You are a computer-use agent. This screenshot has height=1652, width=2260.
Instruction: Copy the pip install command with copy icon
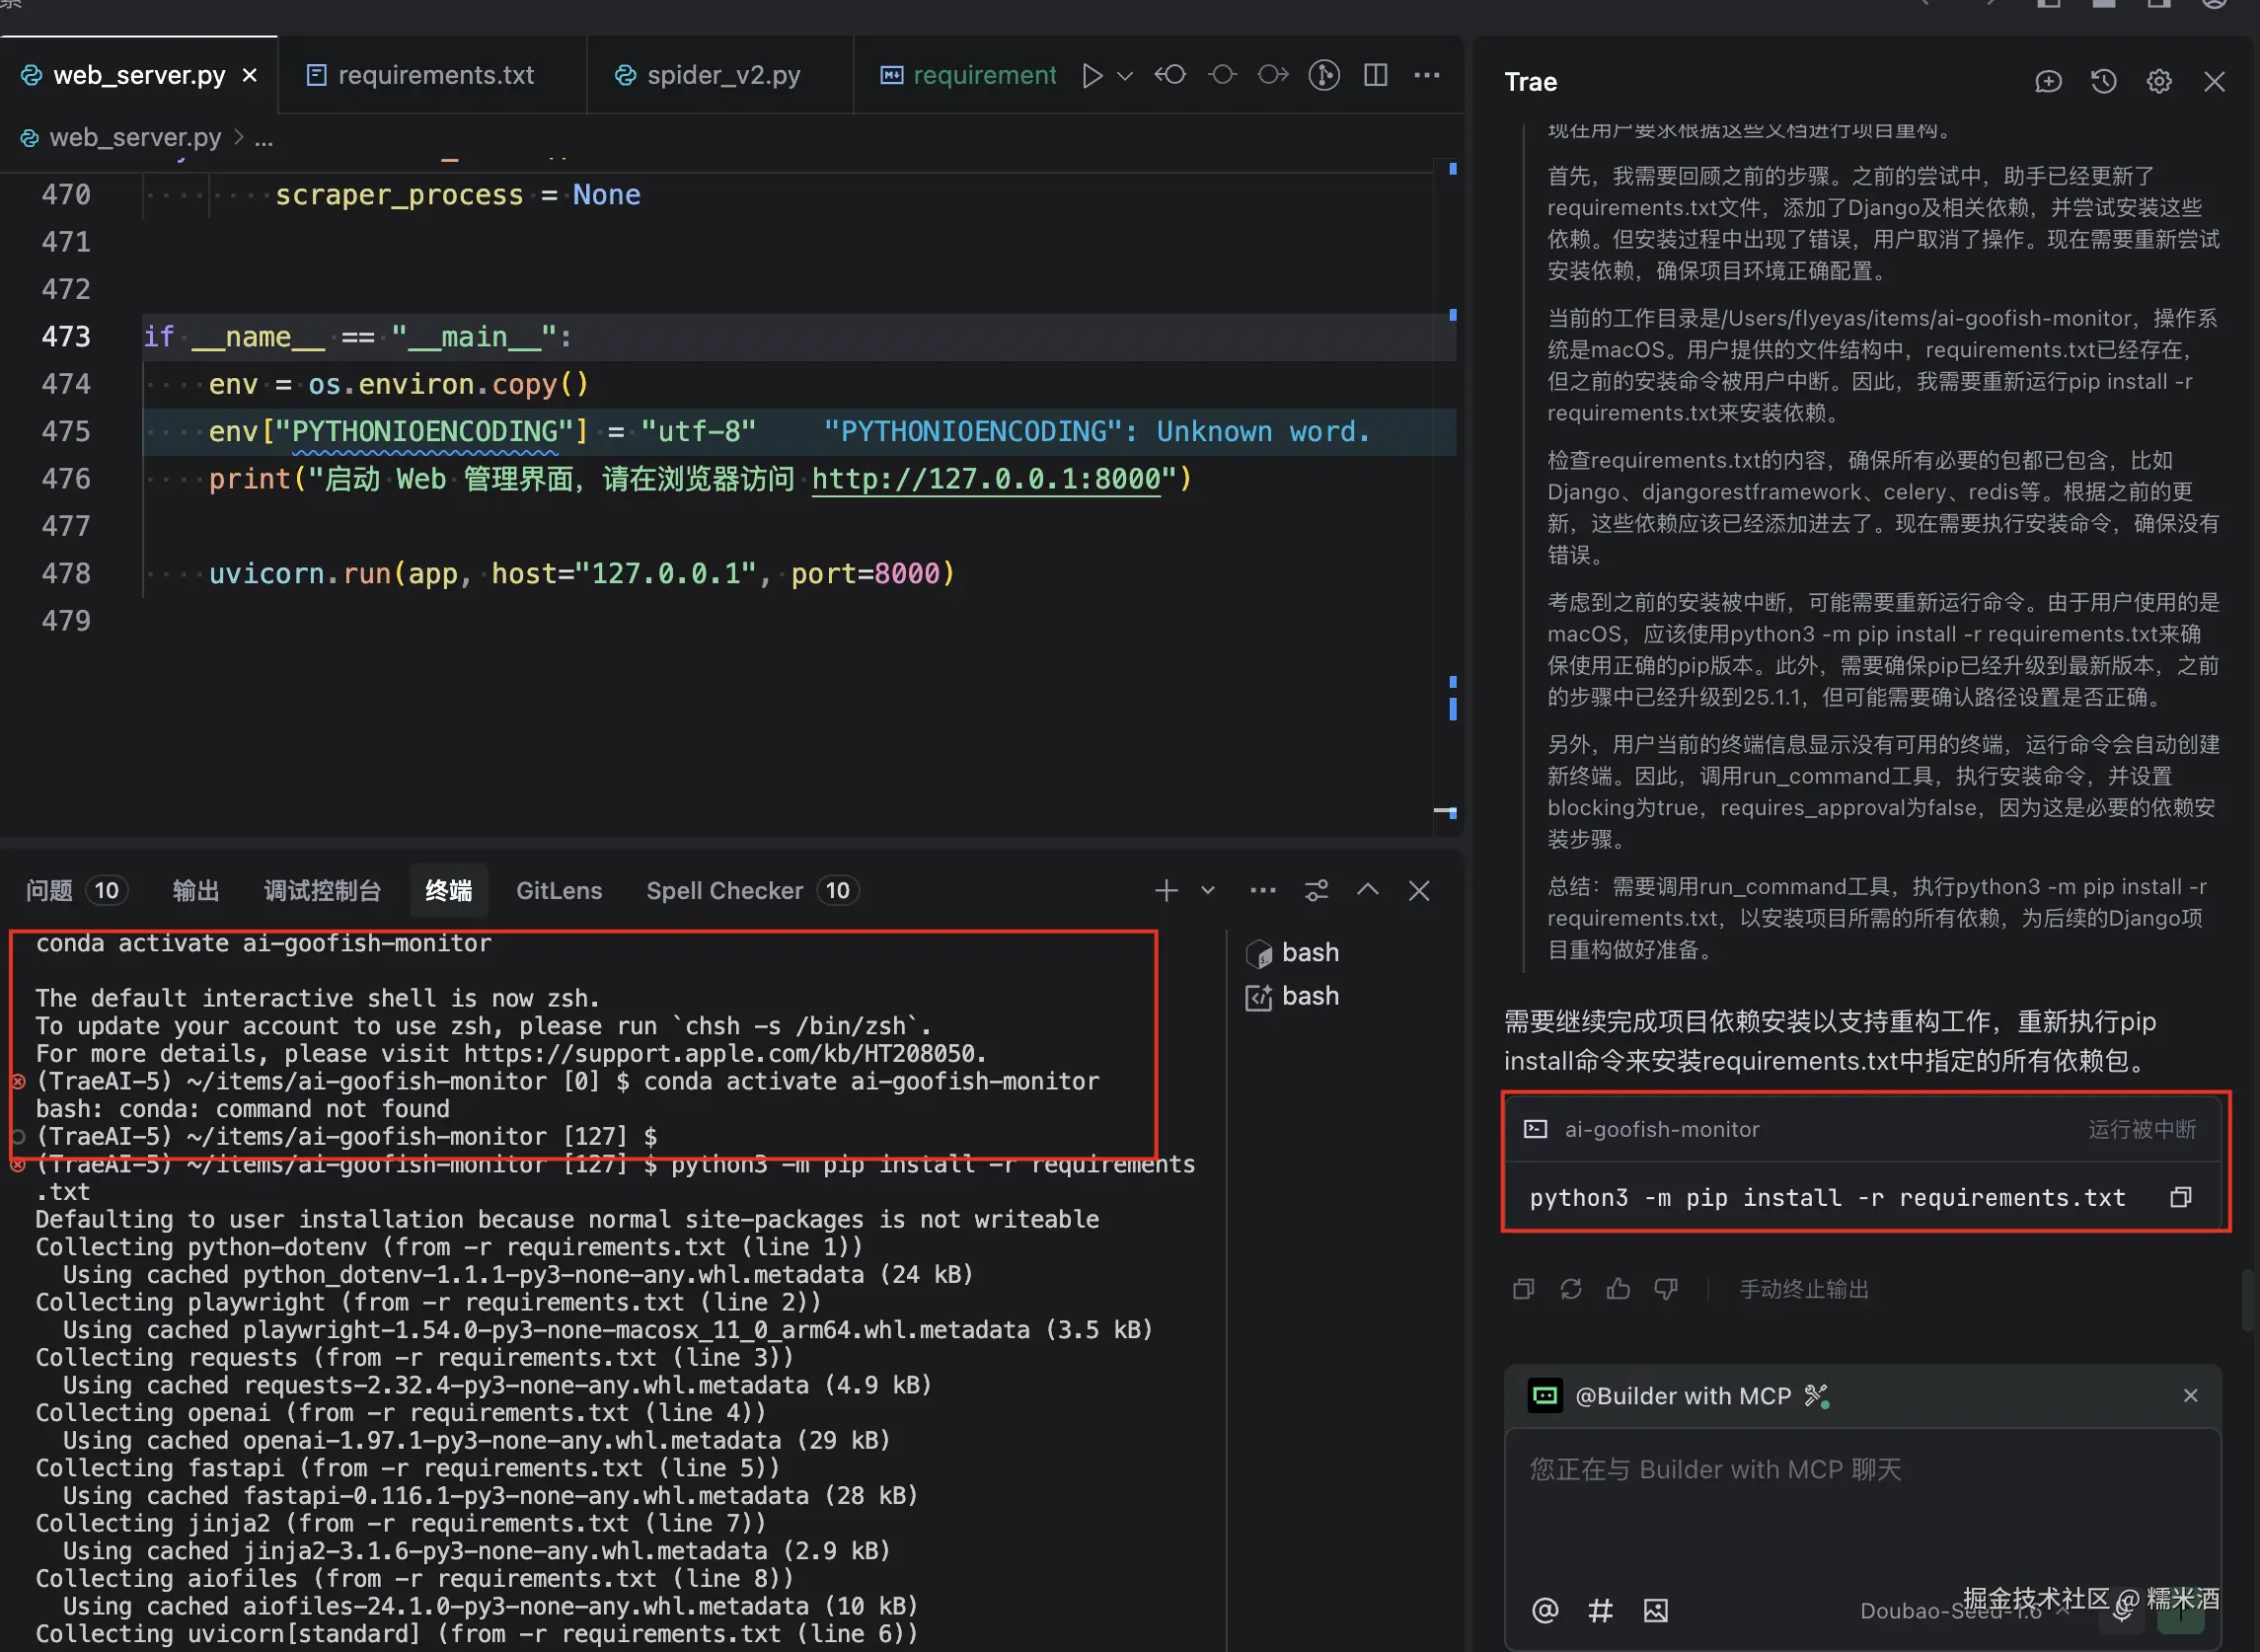(x=2181, y=1197)
